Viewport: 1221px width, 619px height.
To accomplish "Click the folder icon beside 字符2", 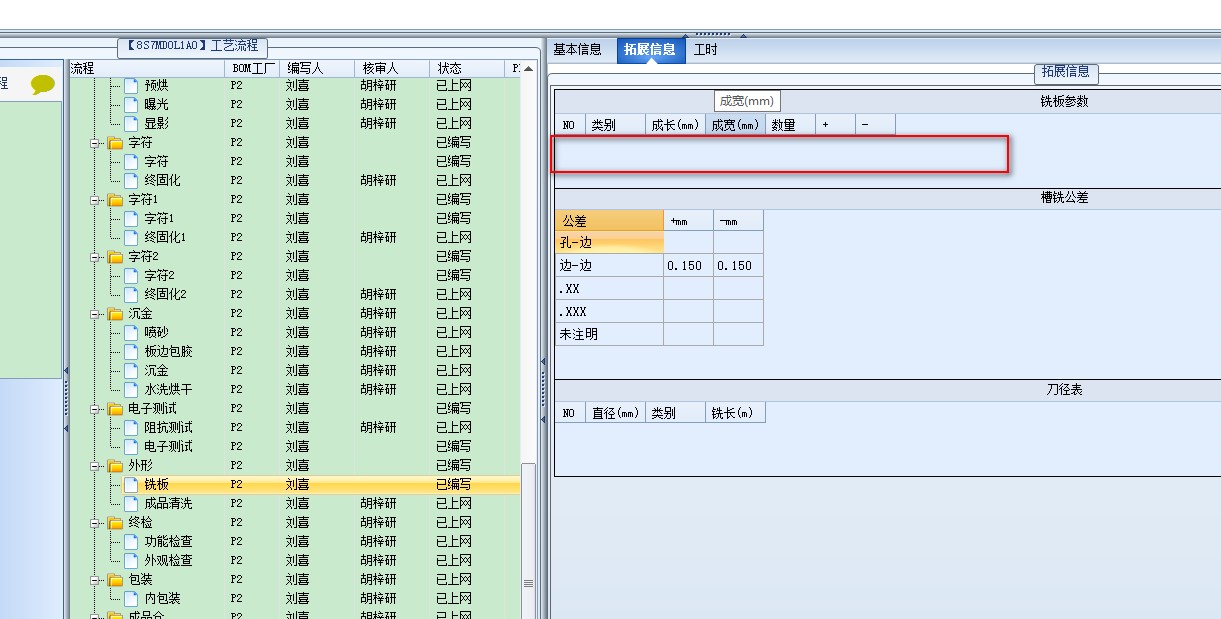I will [115, 257].
